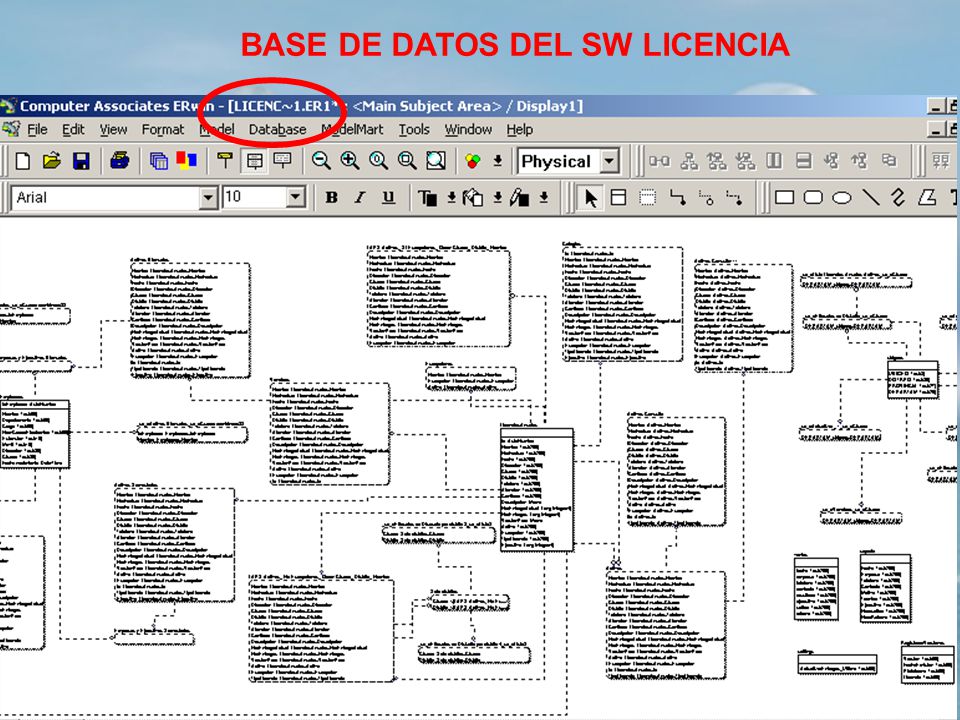Select the line drawing tool

(870, 197)
